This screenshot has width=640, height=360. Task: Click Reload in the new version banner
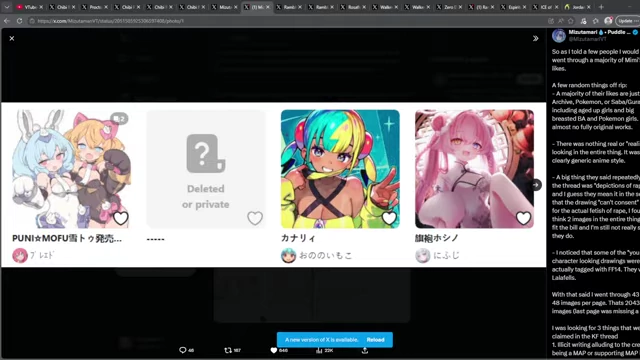(x=375, y=340)
